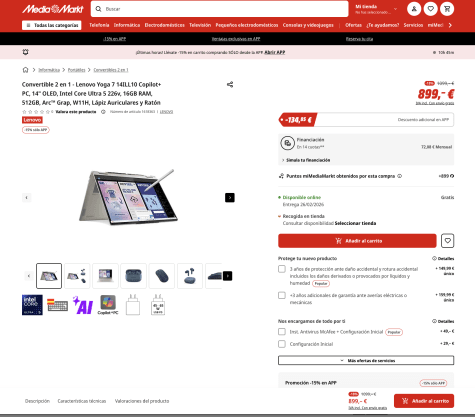This screenshot has width=475, height=417.
Task: Expand Simula tu financiación
Action: 306,160
